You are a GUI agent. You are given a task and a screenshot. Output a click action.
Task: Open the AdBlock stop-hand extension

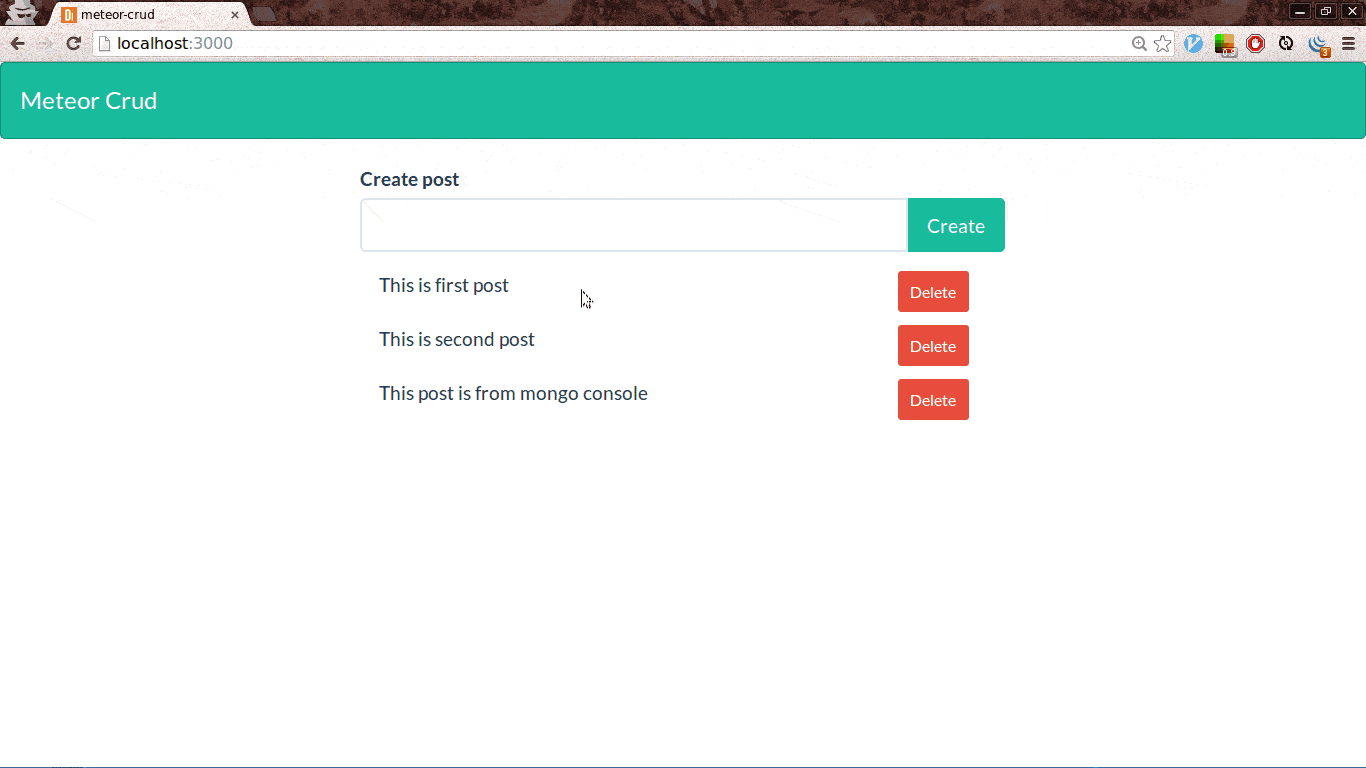pyautogui.click(x=1256, y=43)
